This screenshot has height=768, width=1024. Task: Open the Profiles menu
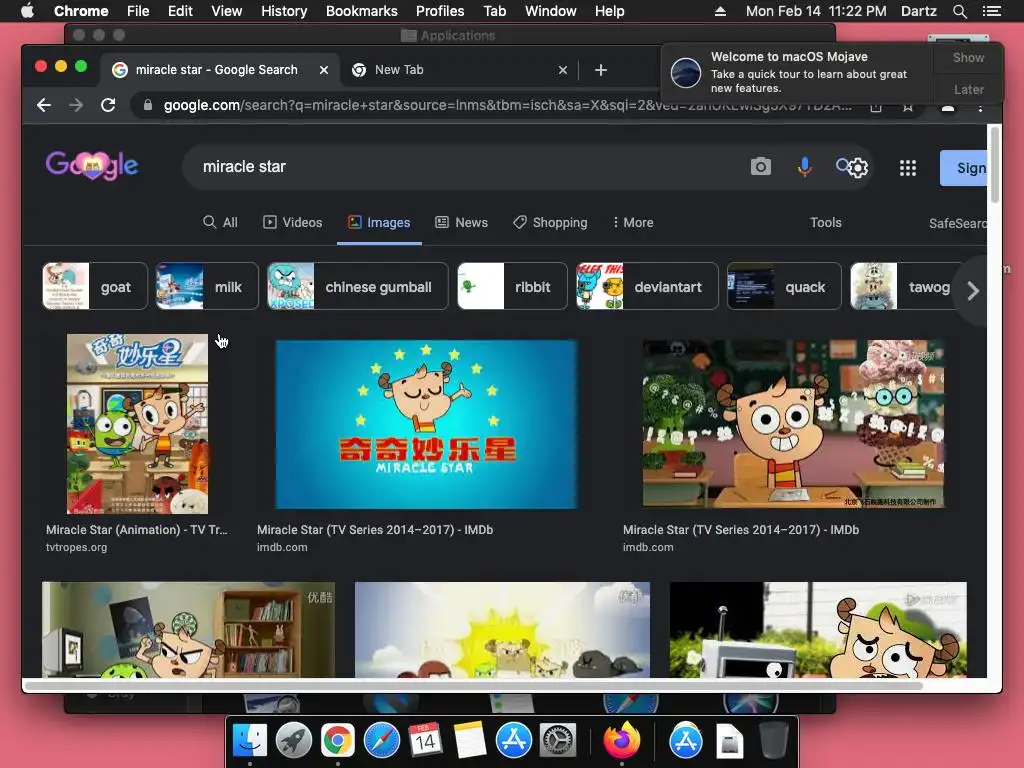click(x=440, y=11)
